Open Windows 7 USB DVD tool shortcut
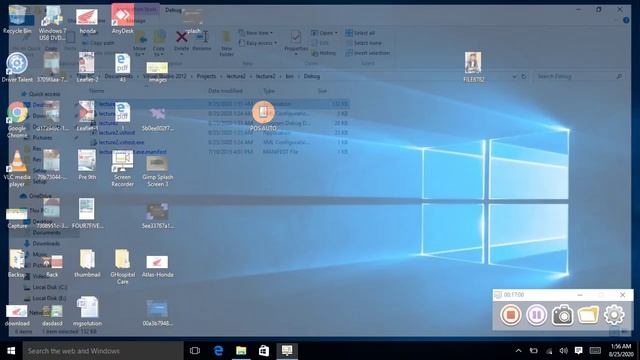640x360 pixels. tap(52, 23)
